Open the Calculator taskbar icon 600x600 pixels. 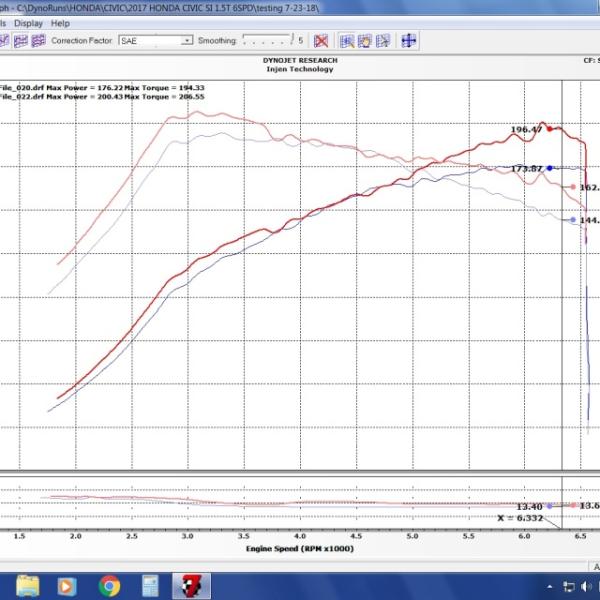[x=150, y=586]
